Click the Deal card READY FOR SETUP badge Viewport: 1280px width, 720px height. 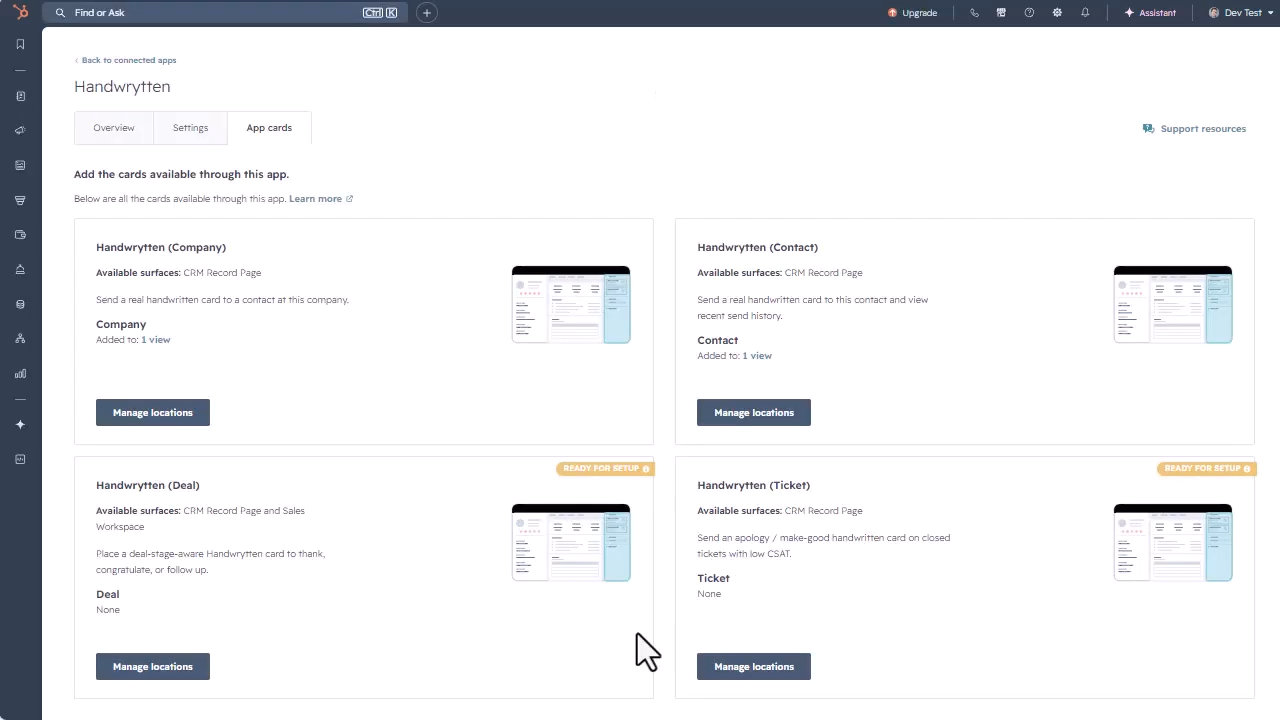606,469
